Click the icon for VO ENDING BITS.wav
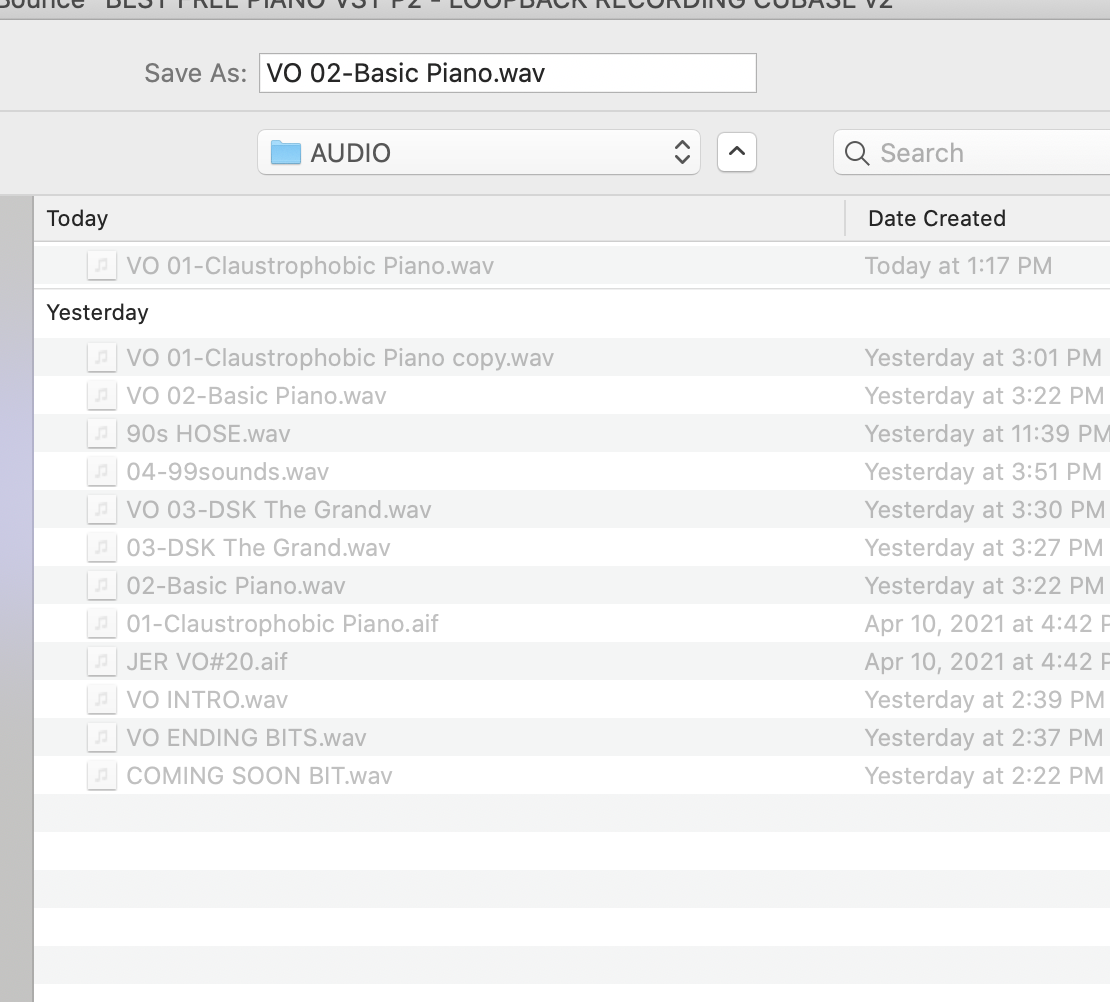Screen dimensions: 1110x1002 click(x=100, y=738)
